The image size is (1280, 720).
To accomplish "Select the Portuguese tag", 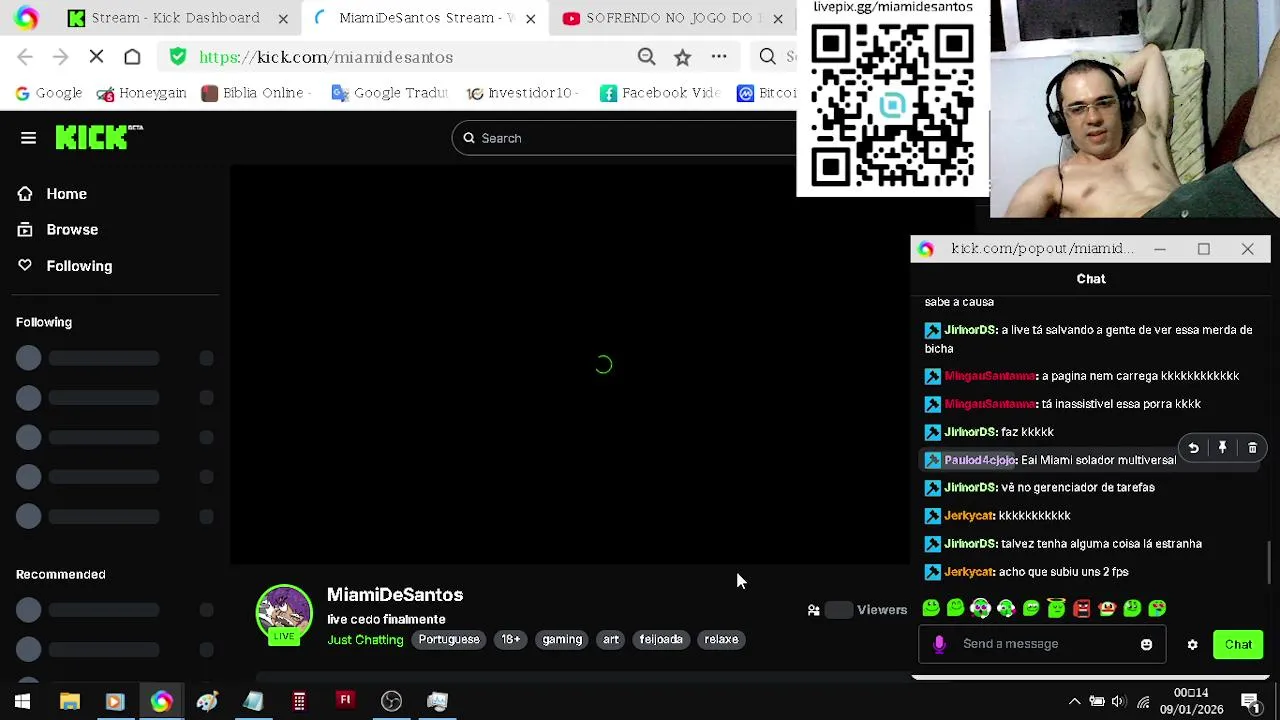I will click(449, 640).
